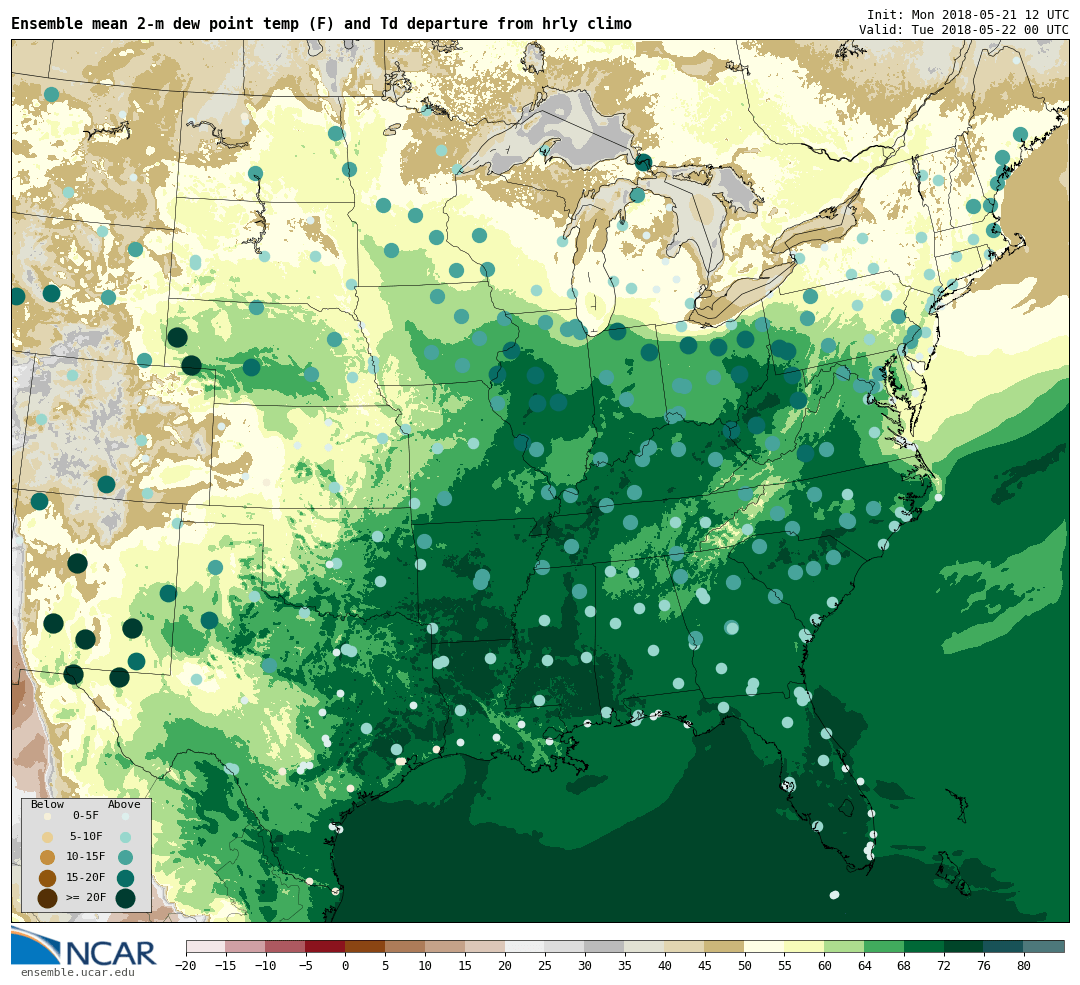Click the '10-15F' legend label
The height and width of the screenshot is (985, 1080).
click(86, 856)
